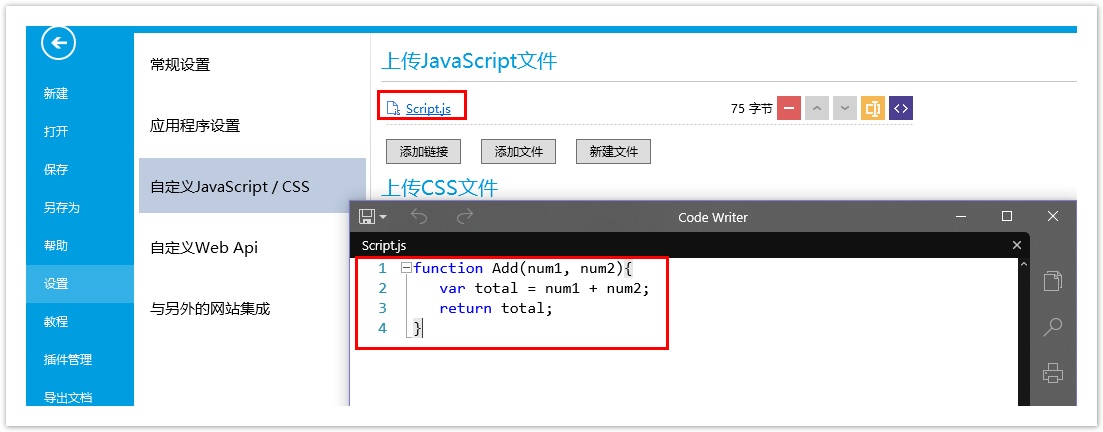Click the scroll up arrow in code editor

1024,265
